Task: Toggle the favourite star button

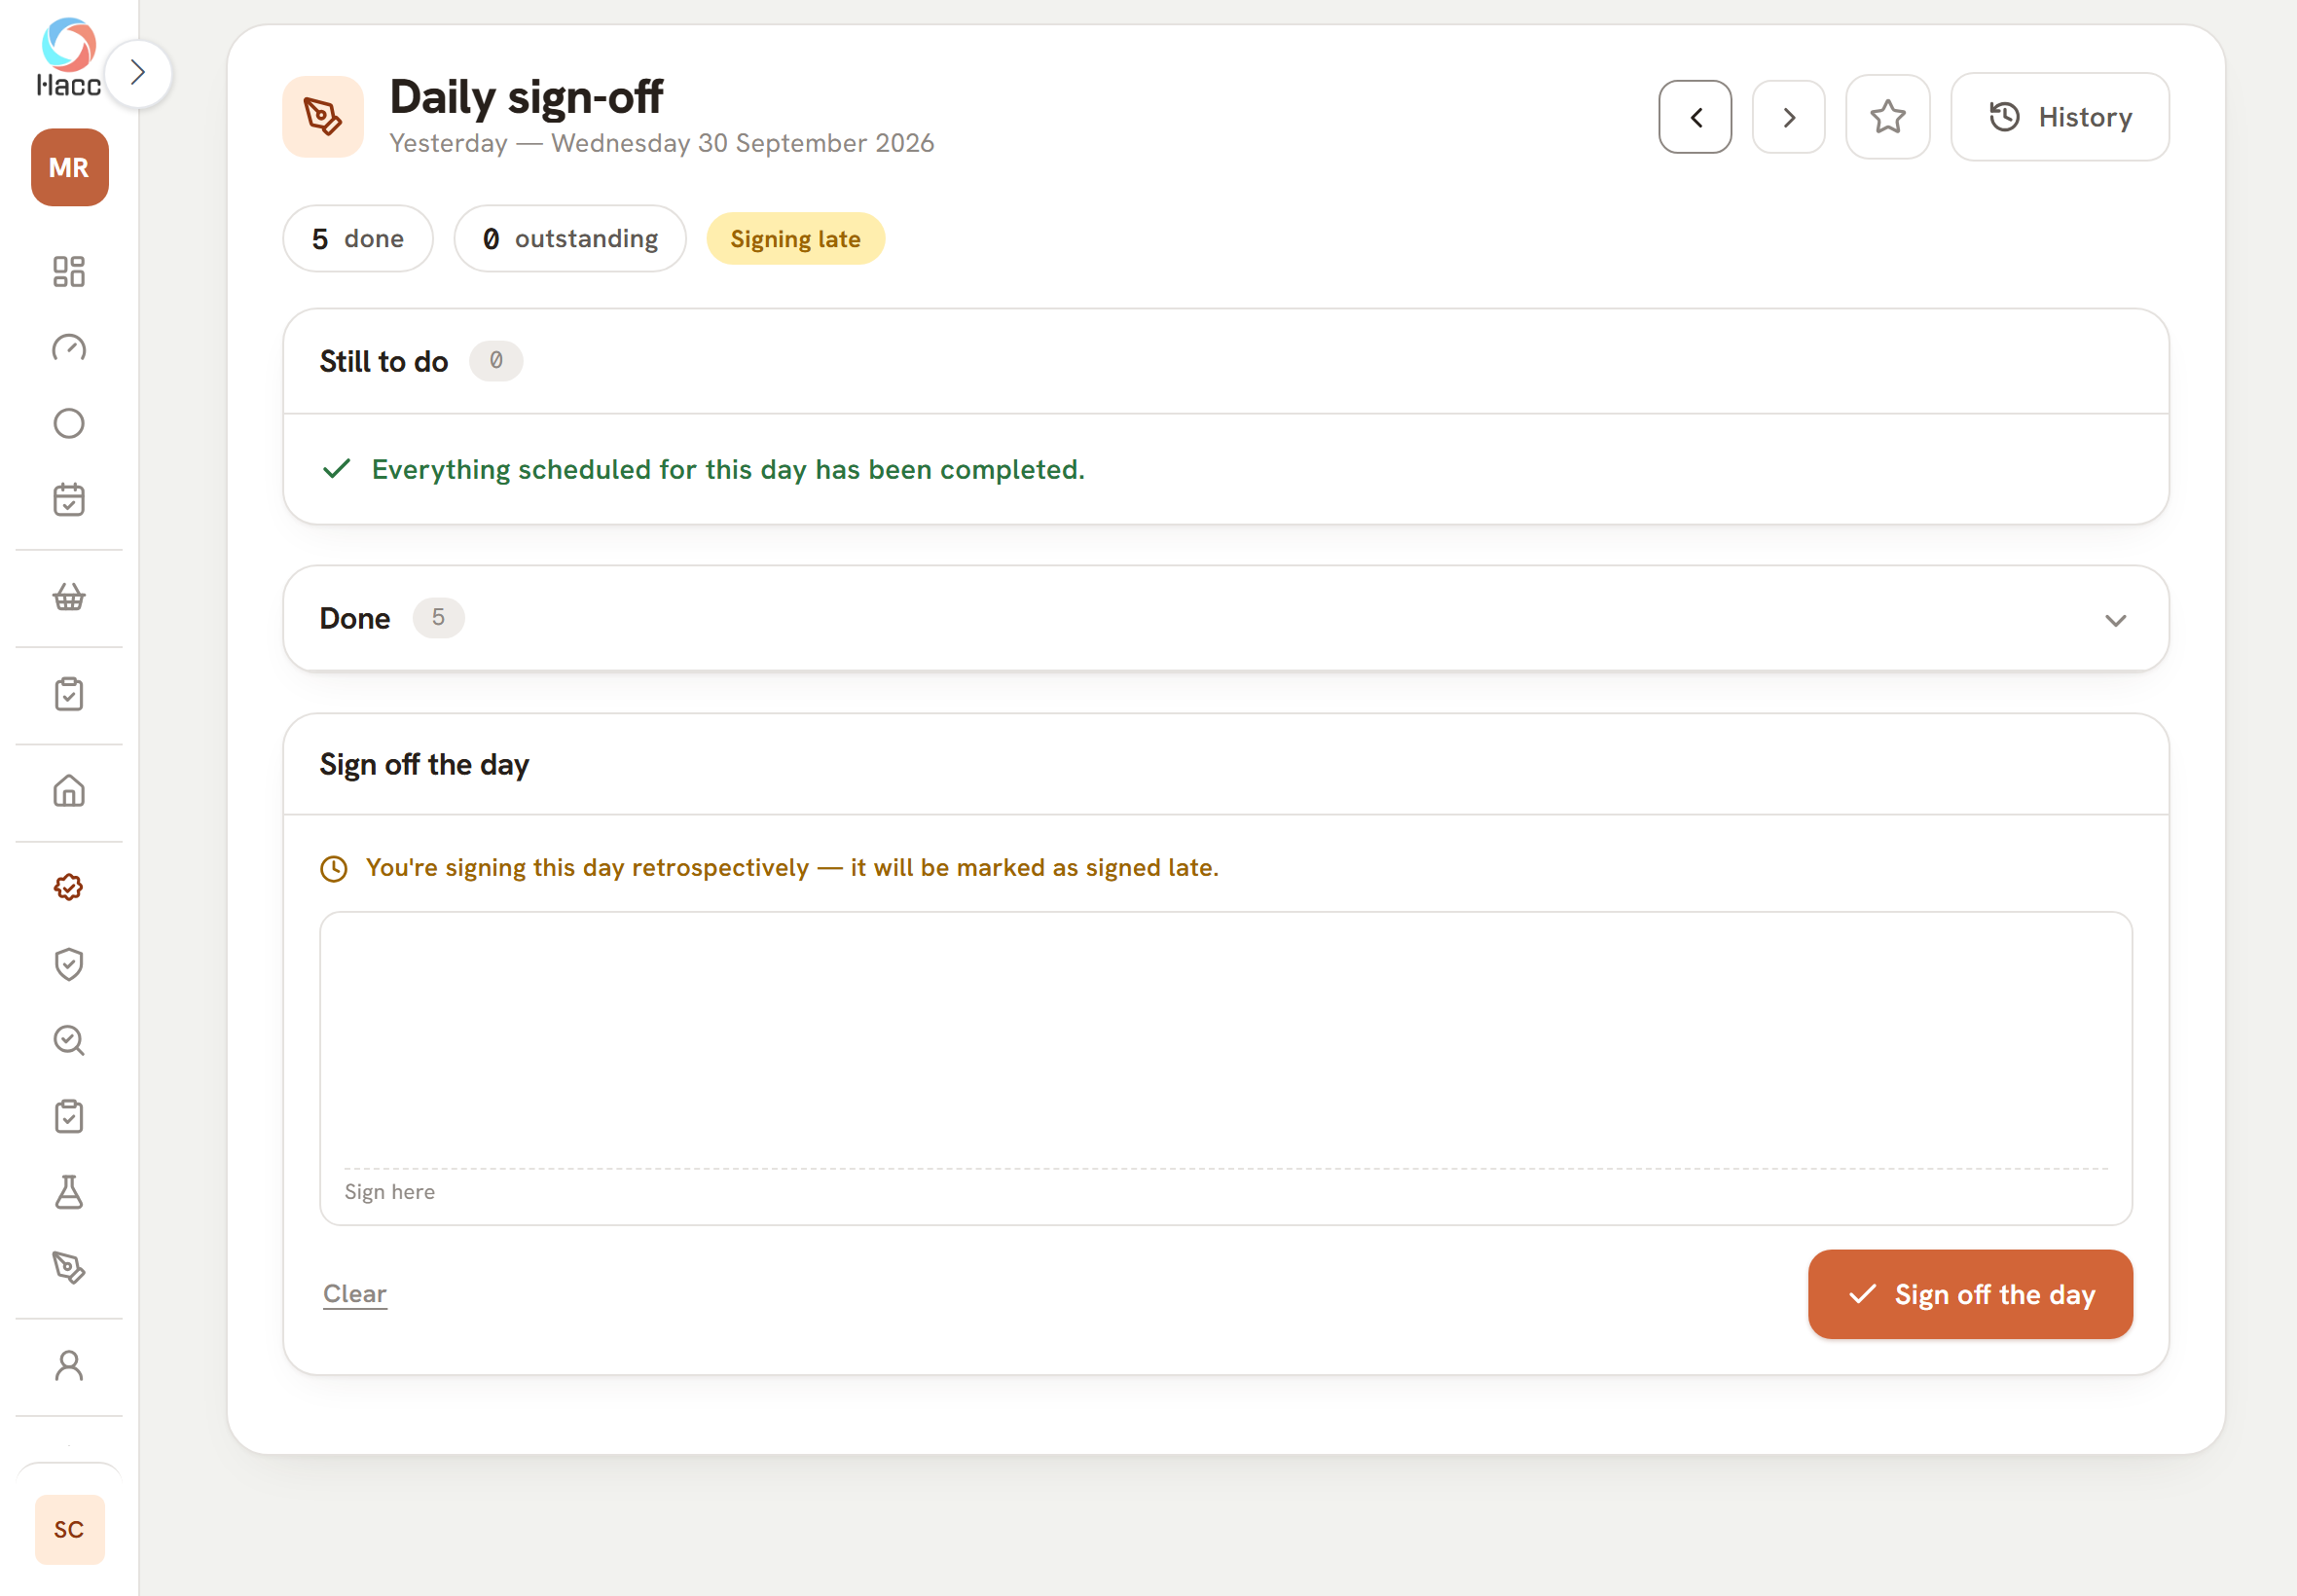Action: click(1887, 117)
